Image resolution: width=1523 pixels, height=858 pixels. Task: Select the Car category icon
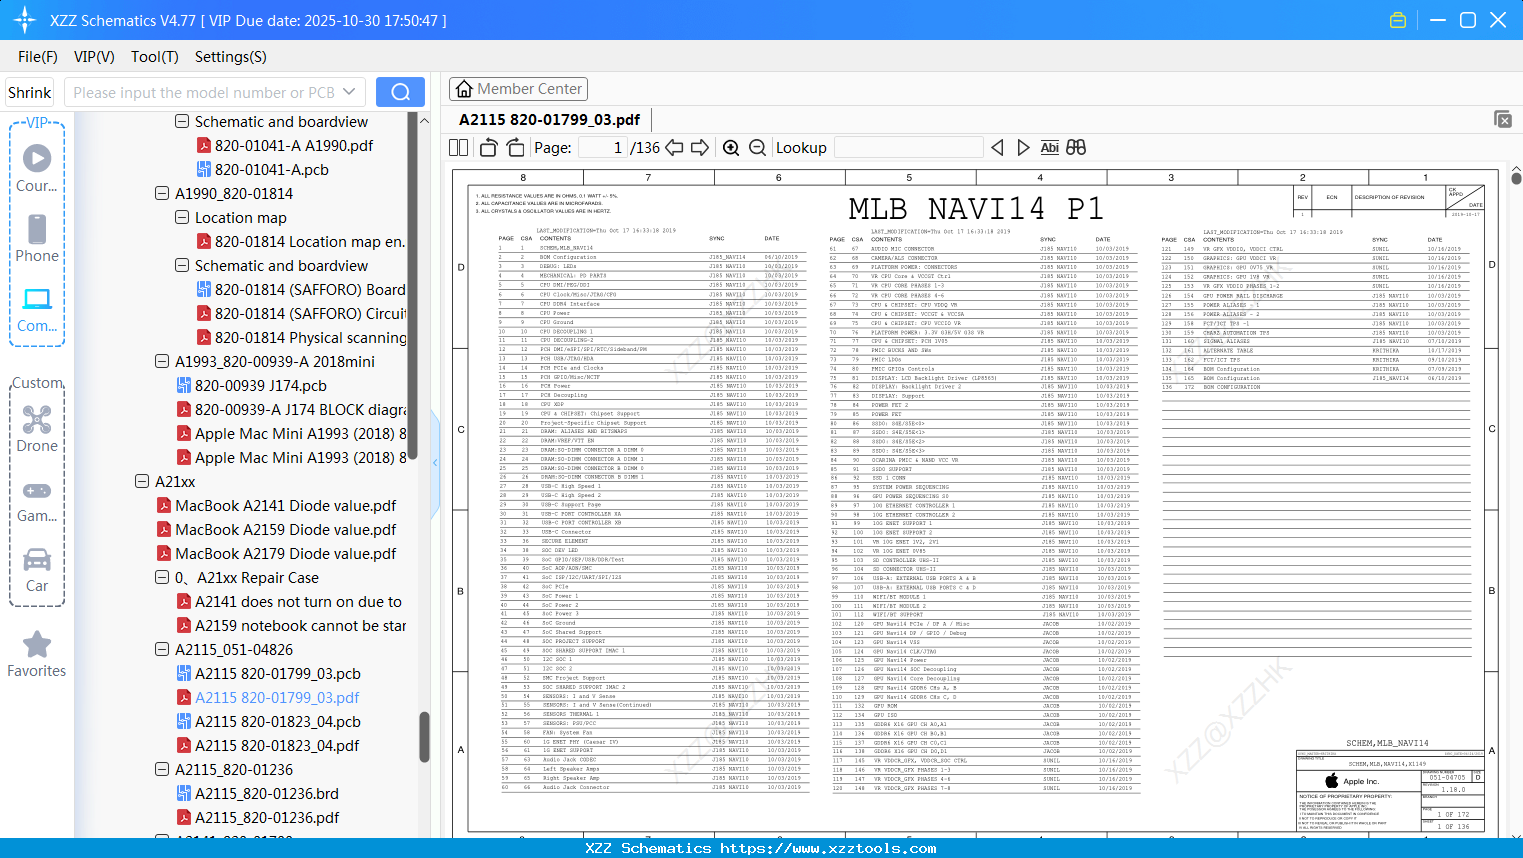(37, 570)
